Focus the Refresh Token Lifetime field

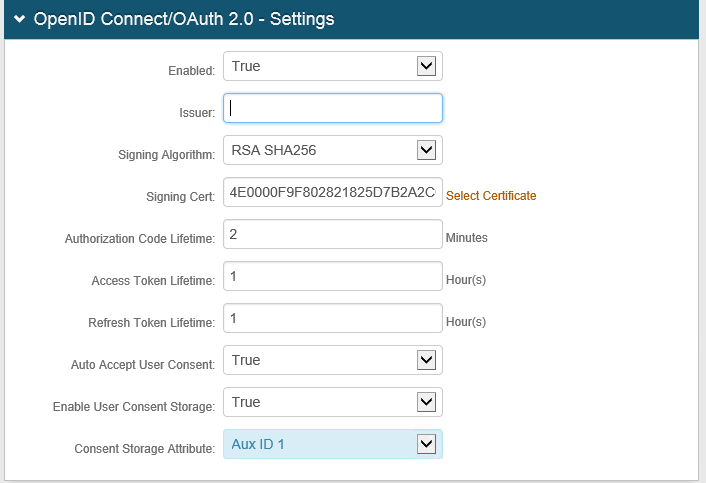coord(332,319)
